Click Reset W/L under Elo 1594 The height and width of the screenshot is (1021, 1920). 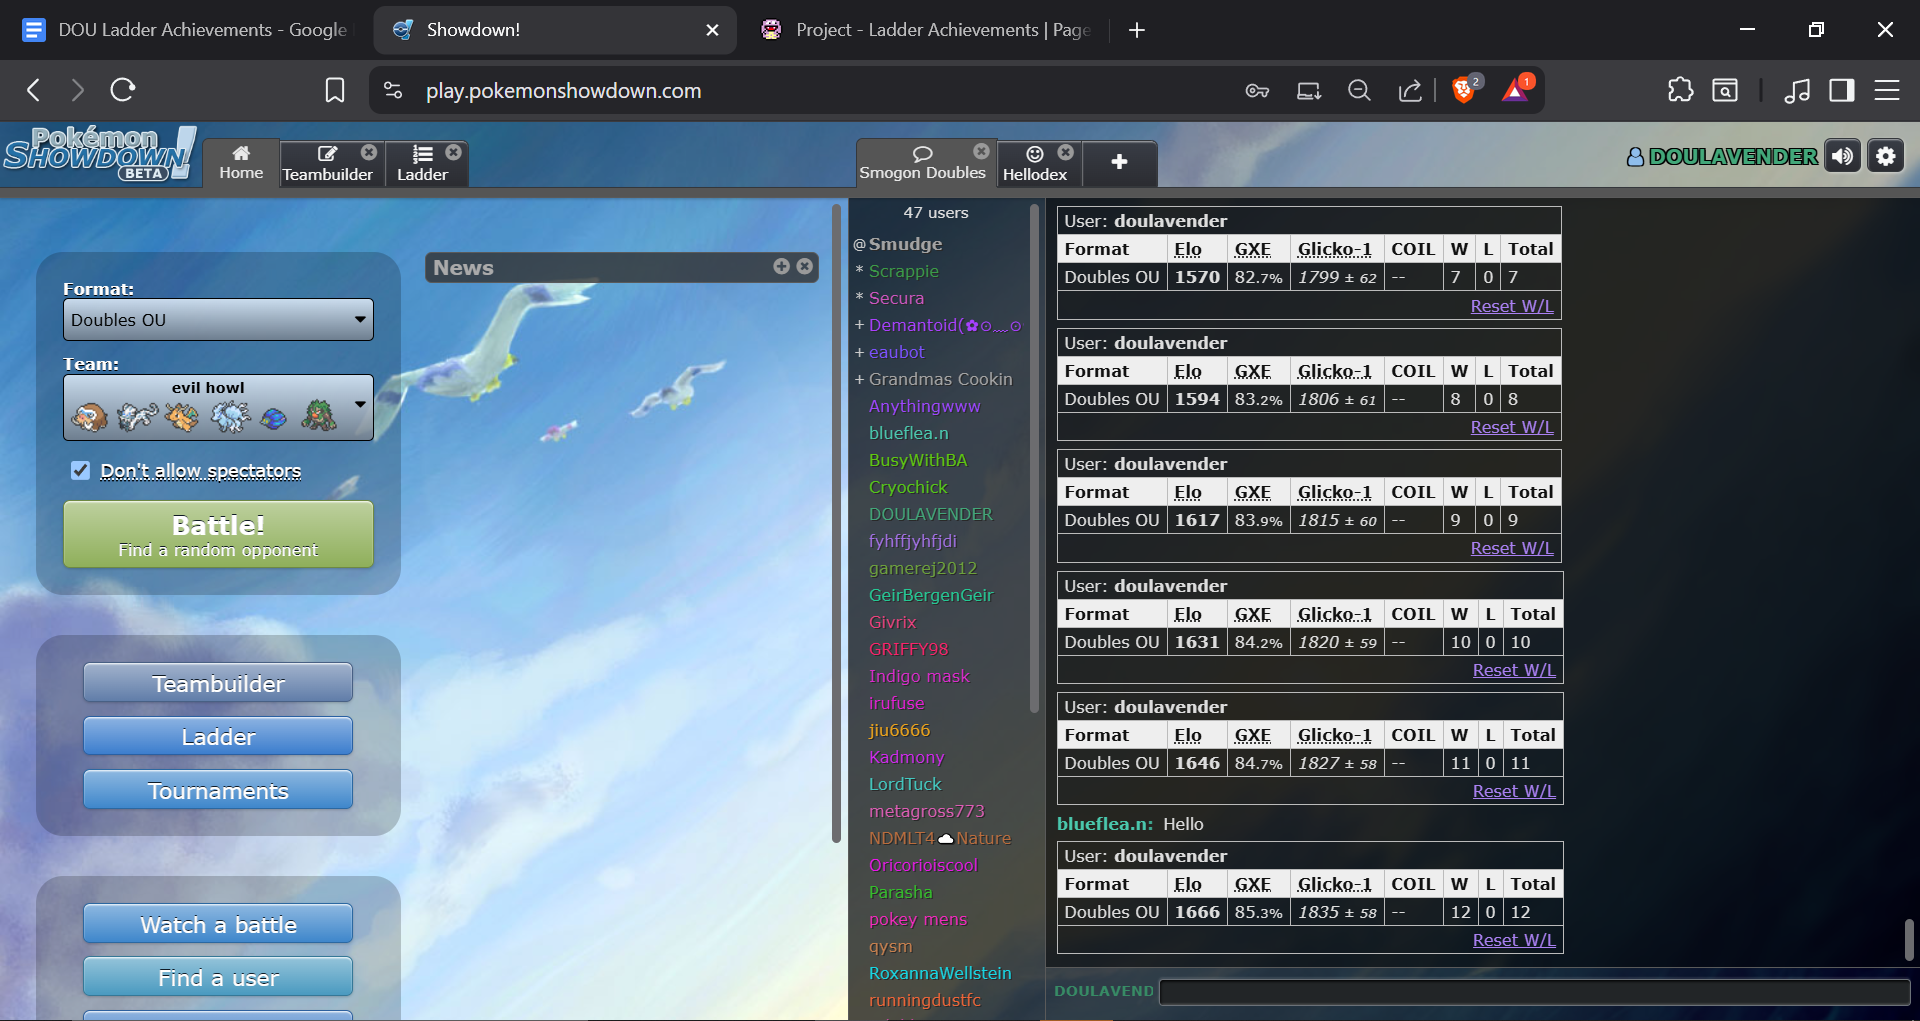(1511, 427)
